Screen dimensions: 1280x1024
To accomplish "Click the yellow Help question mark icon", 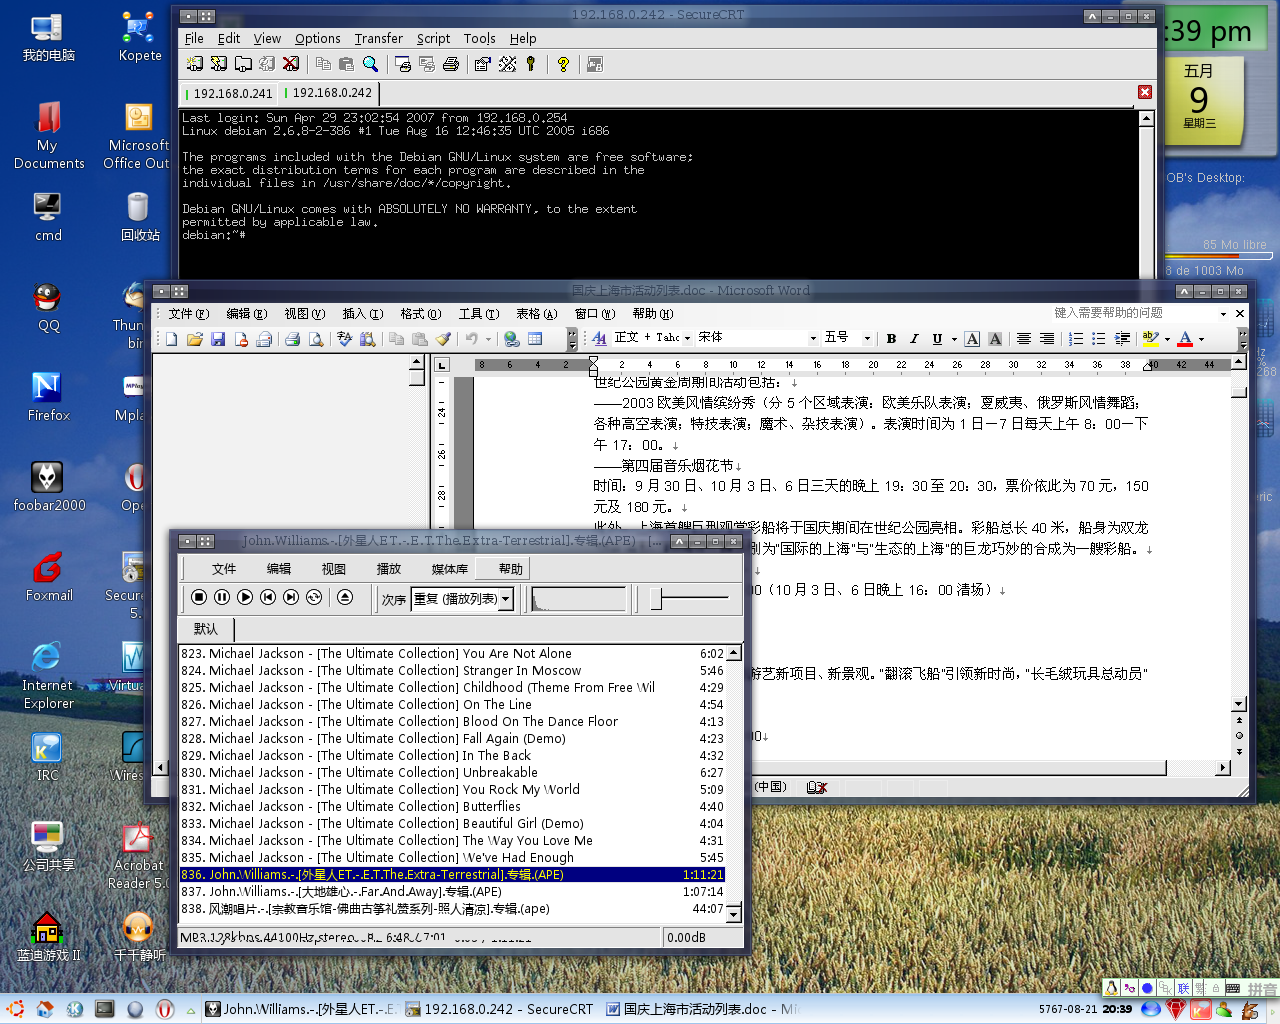I will pos(563,64).
